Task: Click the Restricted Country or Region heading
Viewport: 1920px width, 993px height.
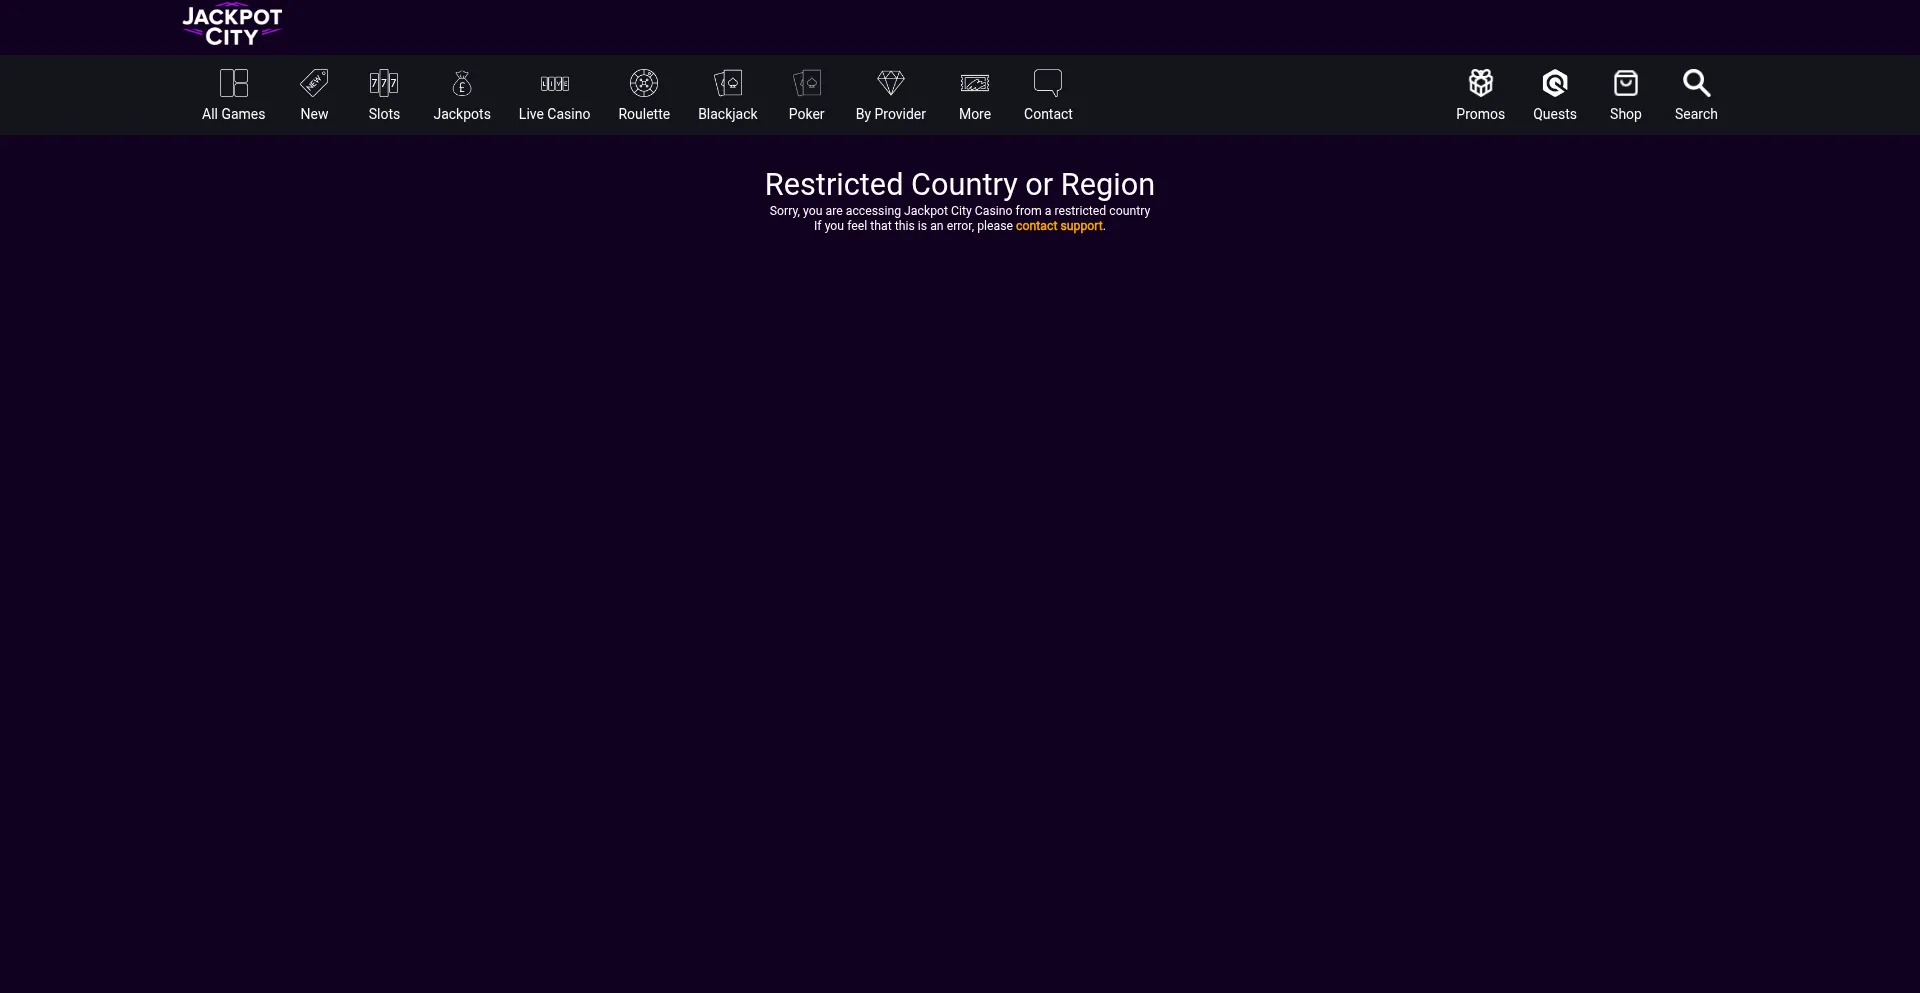Action: [x=960, y=185]
